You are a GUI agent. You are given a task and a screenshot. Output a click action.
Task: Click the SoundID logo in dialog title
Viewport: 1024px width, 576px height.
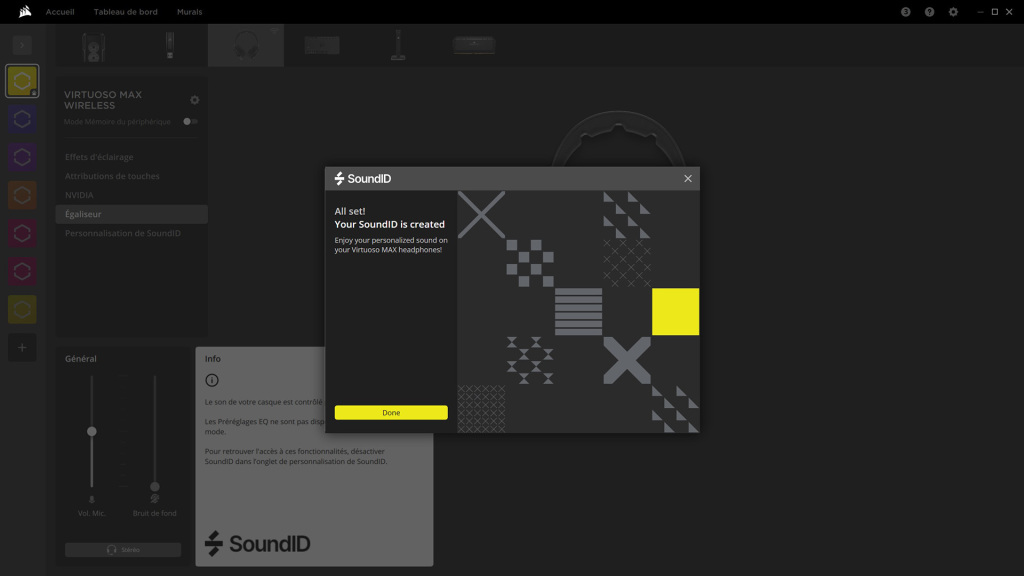[x=362, y=178]
